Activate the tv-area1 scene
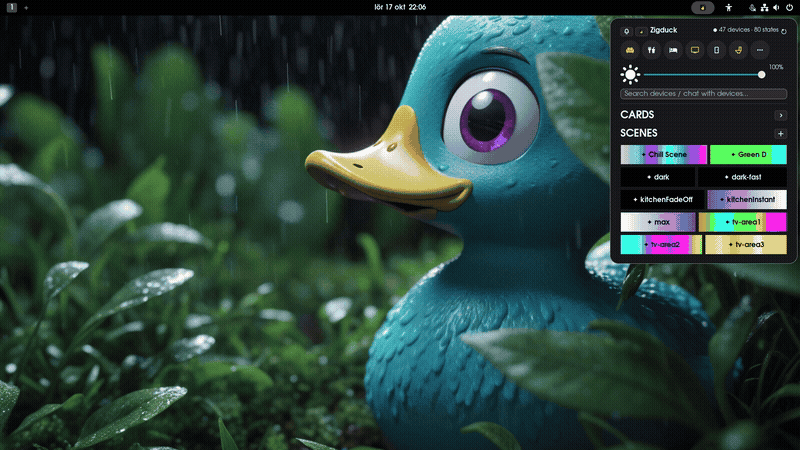This screenshot has height=450, width=800. coord(743,222)
